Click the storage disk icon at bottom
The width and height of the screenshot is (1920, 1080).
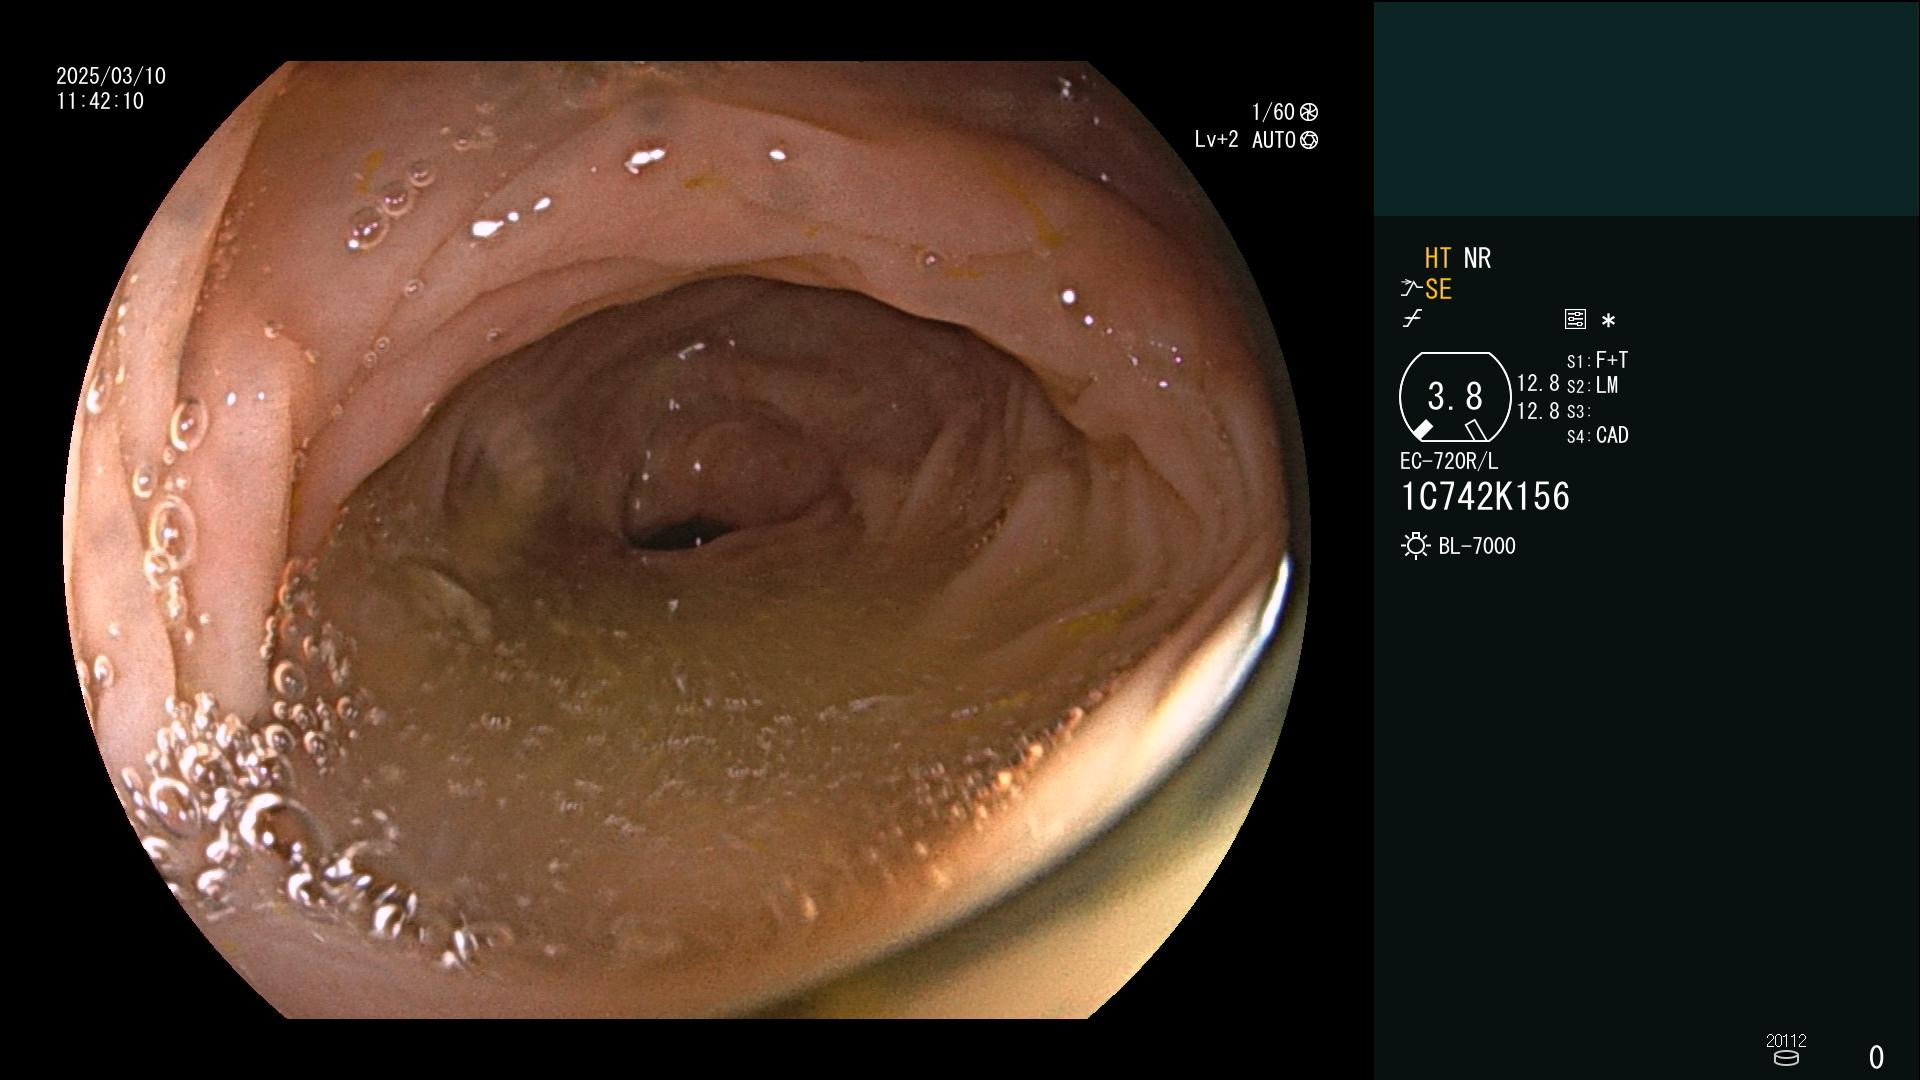click(x=1786, y=1058)
